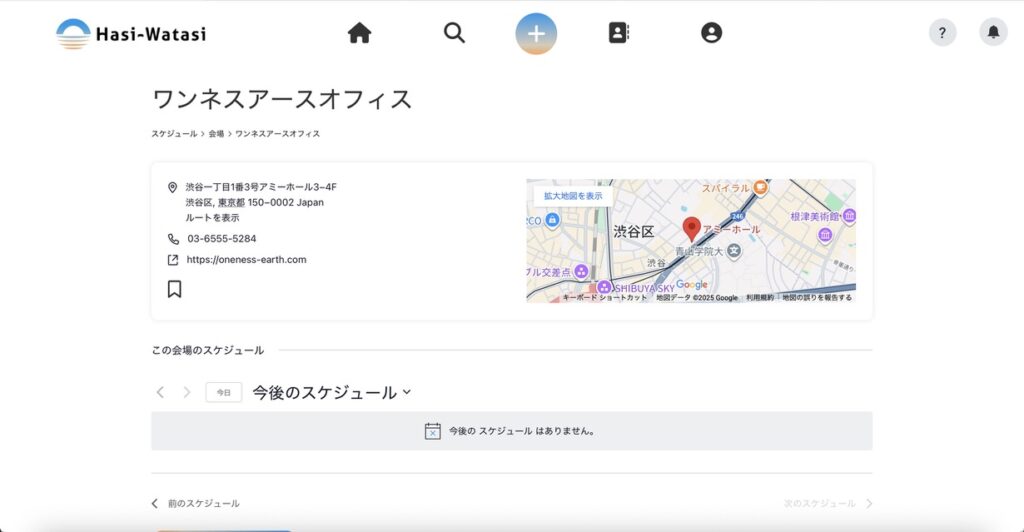Open help via question mark icon
The width and height of the screenshot is (1024, 532).
click(x=942, y=33)
